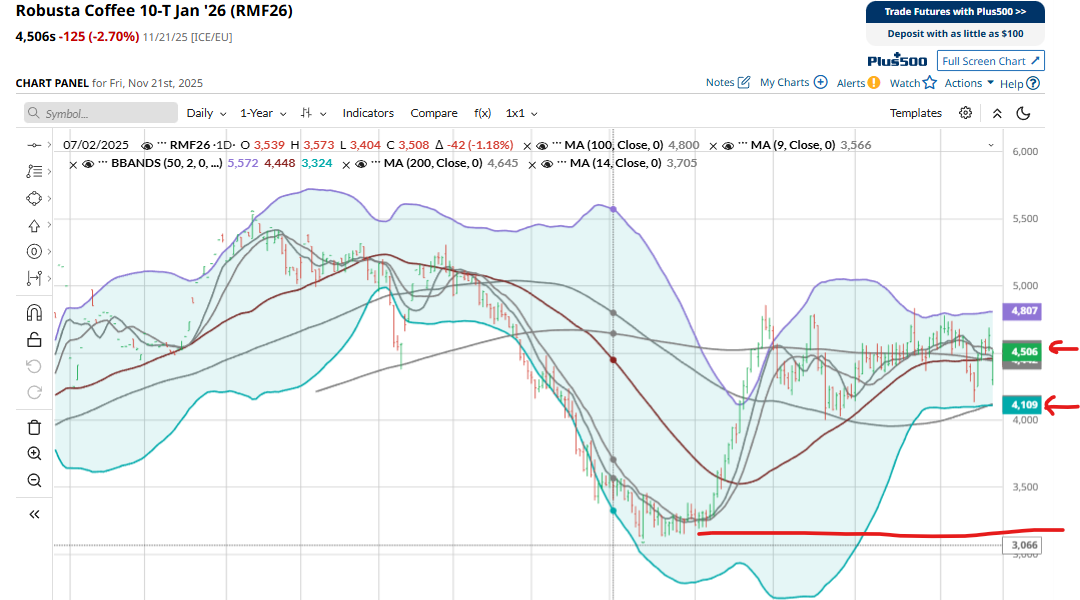1080x600 pixels.
Task: Open the Daily frequency dropdown
Action: [x=206, y=113]
